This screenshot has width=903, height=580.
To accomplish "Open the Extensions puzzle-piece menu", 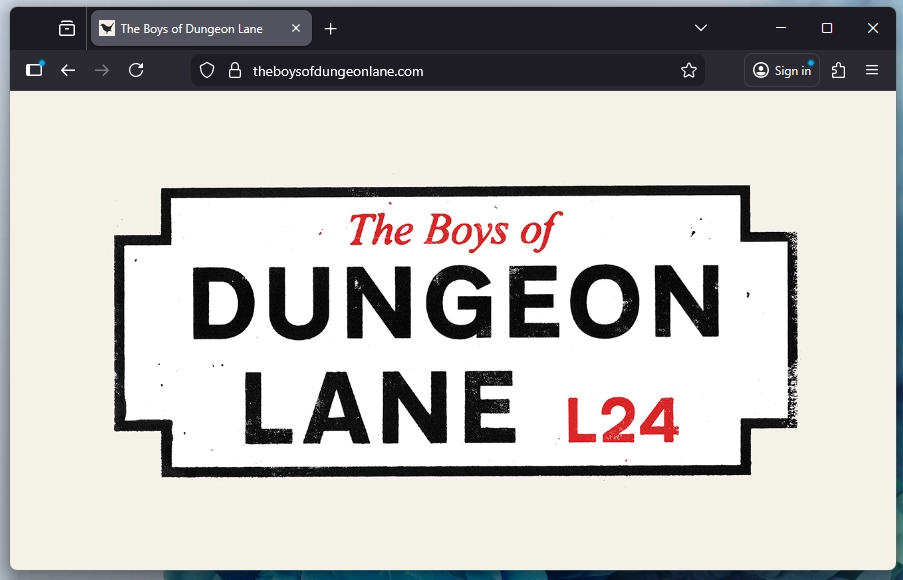I will coord(838,70).
